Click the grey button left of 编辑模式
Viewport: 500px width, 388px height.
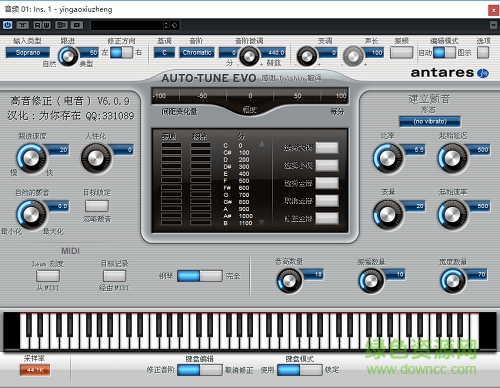401,52
